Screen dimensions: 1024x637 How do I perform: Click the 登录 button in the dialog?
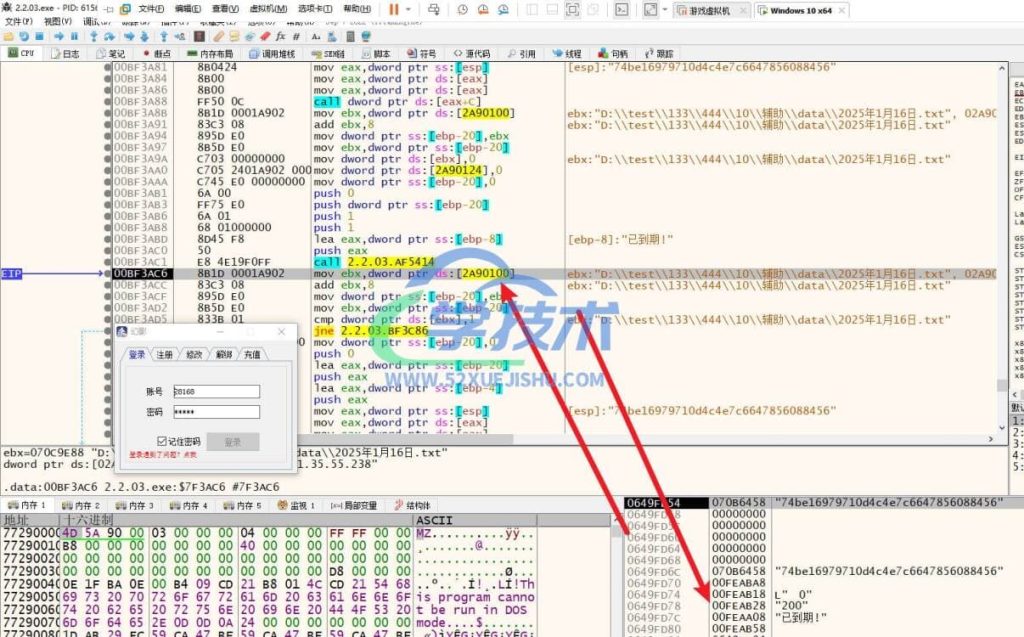(x=233, y=441)
